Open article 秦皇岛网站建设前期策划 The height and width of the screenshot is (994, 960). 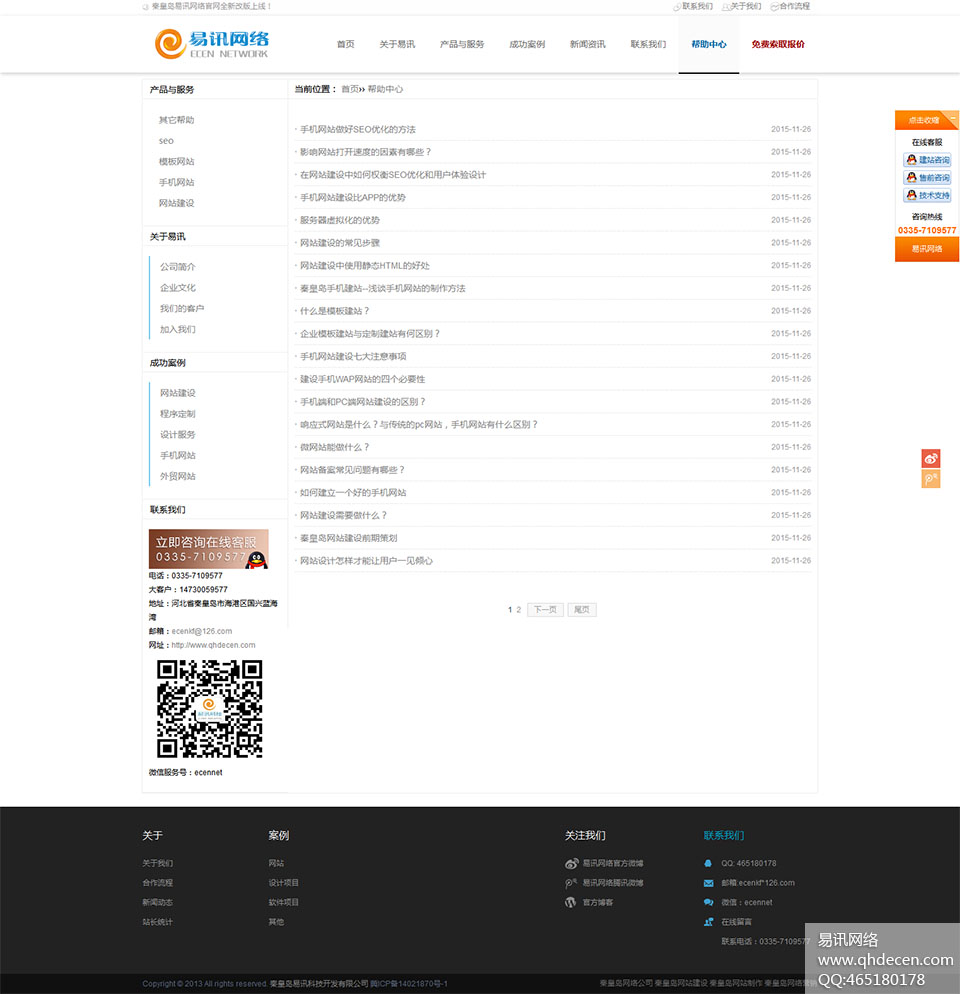(349, 538)
